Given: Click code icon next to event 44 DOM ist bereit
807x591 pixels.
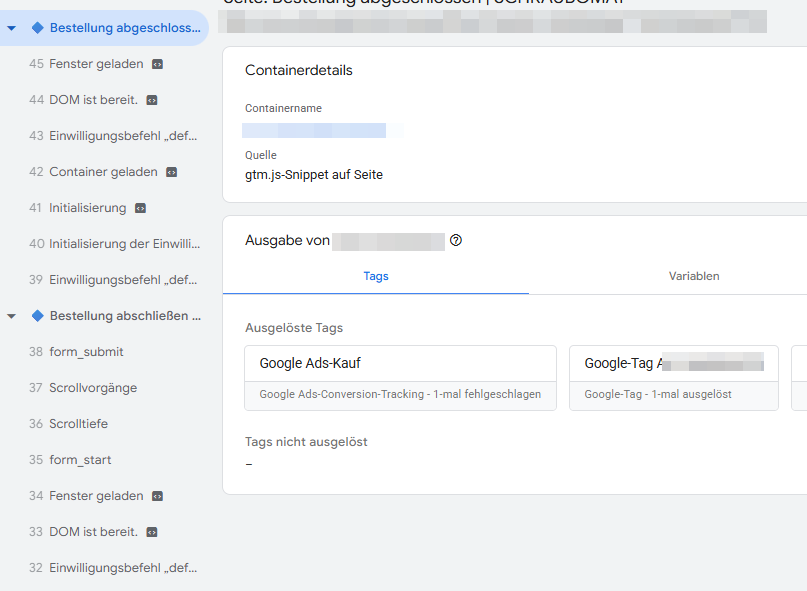Looking at the screenshot, I should pos(151,100).
